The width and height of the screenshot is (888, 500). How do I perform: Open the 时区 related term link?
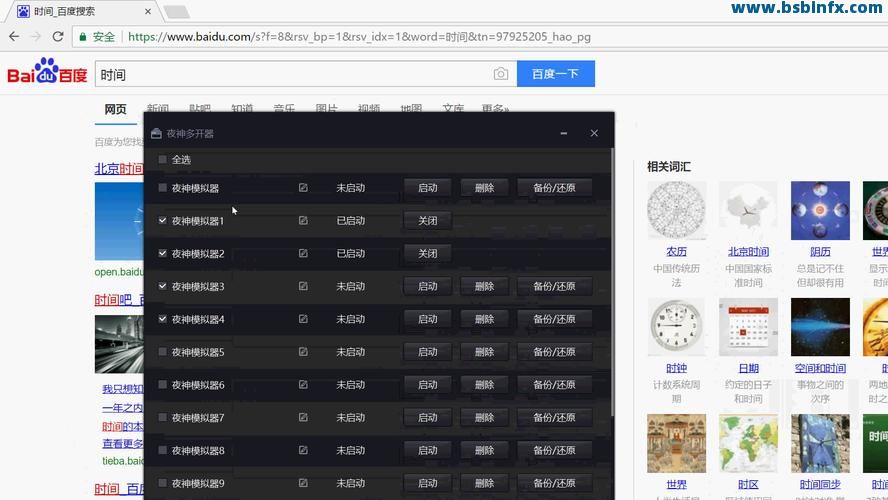pyautogui.click(x=748, y=484)
